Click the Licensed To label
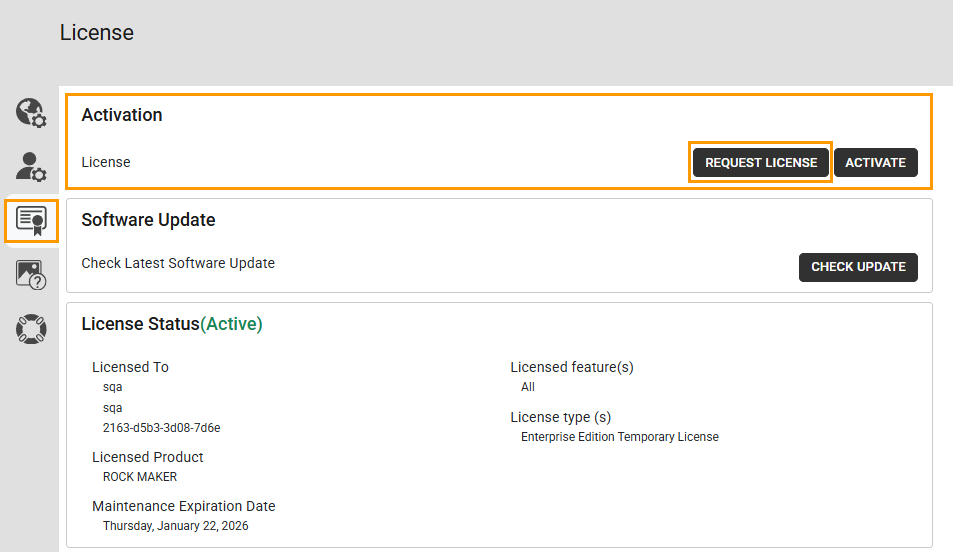The height and width of the screenshot is (552, 953). point(130,367)
